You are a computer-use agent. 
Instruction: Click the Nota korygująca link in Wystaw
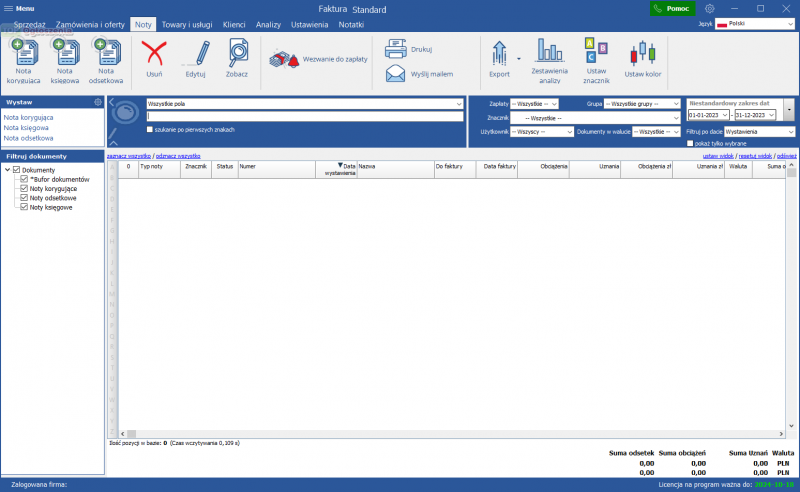coord(29,117)
